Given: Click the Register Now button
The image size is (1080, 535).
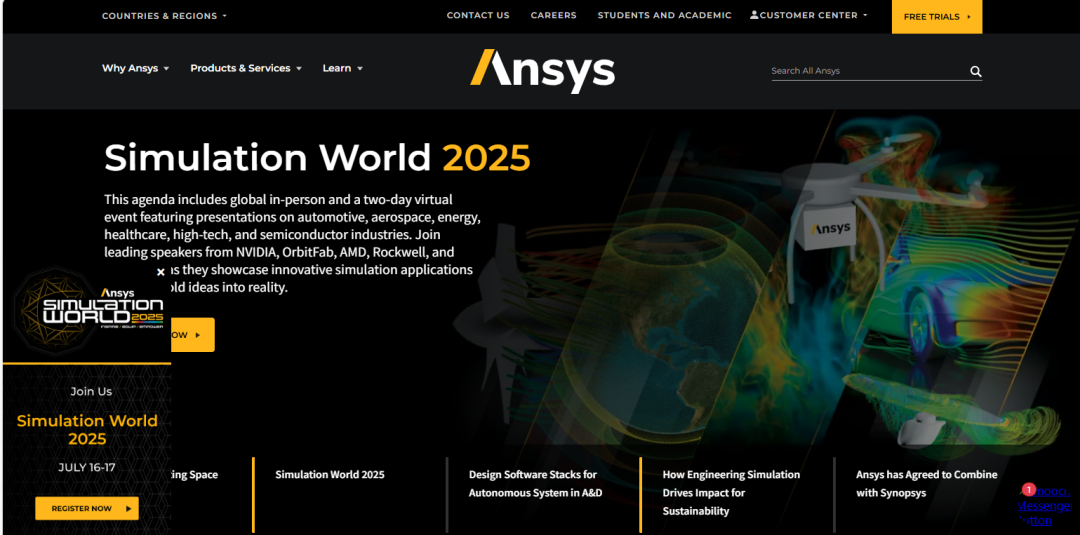Looking at the screenshot, I should click(87, 508).
